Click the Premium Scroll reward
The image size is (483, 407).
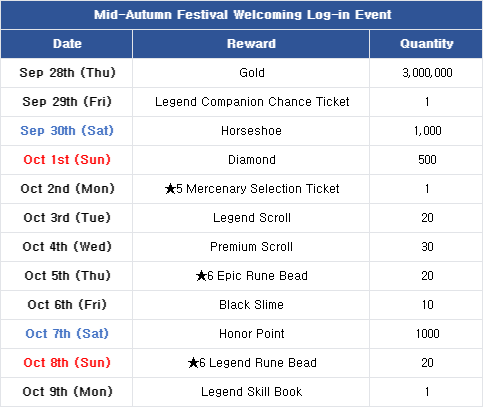pos(251,247)
